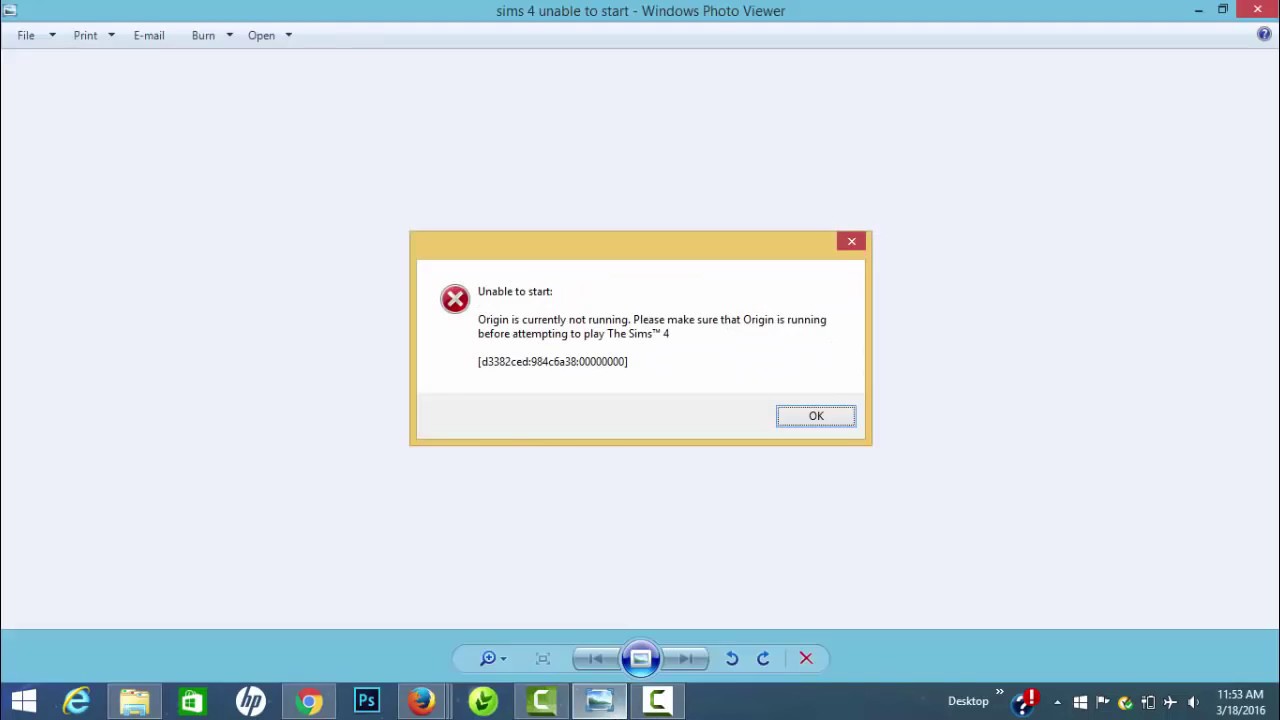Screen dimensions: 1280x720
Task: Expand the Burn dropdown arrow
Action: (229, 35)
